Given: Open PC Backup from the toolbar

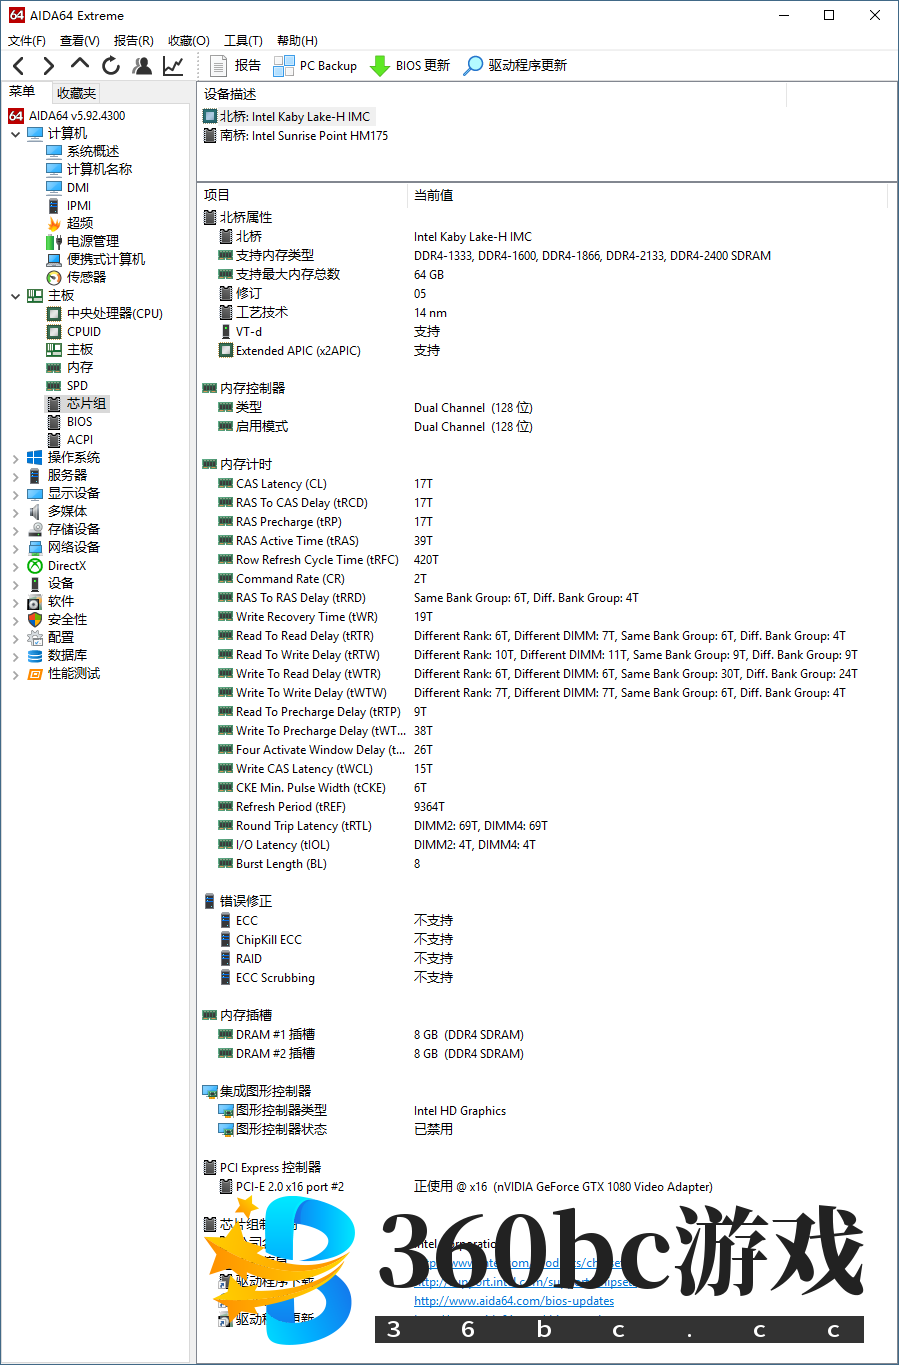Looking at the screenshot, I should click(x=315, y=66).
